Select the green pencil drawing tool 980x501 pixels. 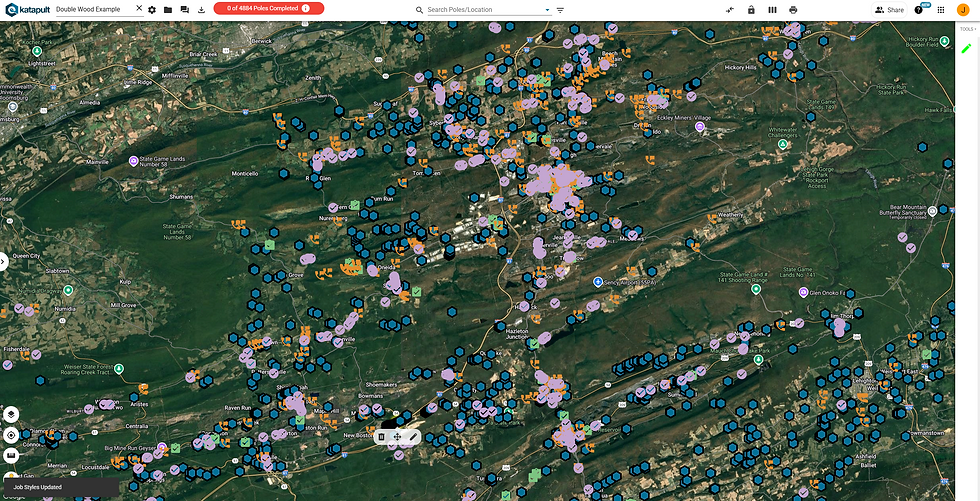pyautogui.click(x=967, y=48)
